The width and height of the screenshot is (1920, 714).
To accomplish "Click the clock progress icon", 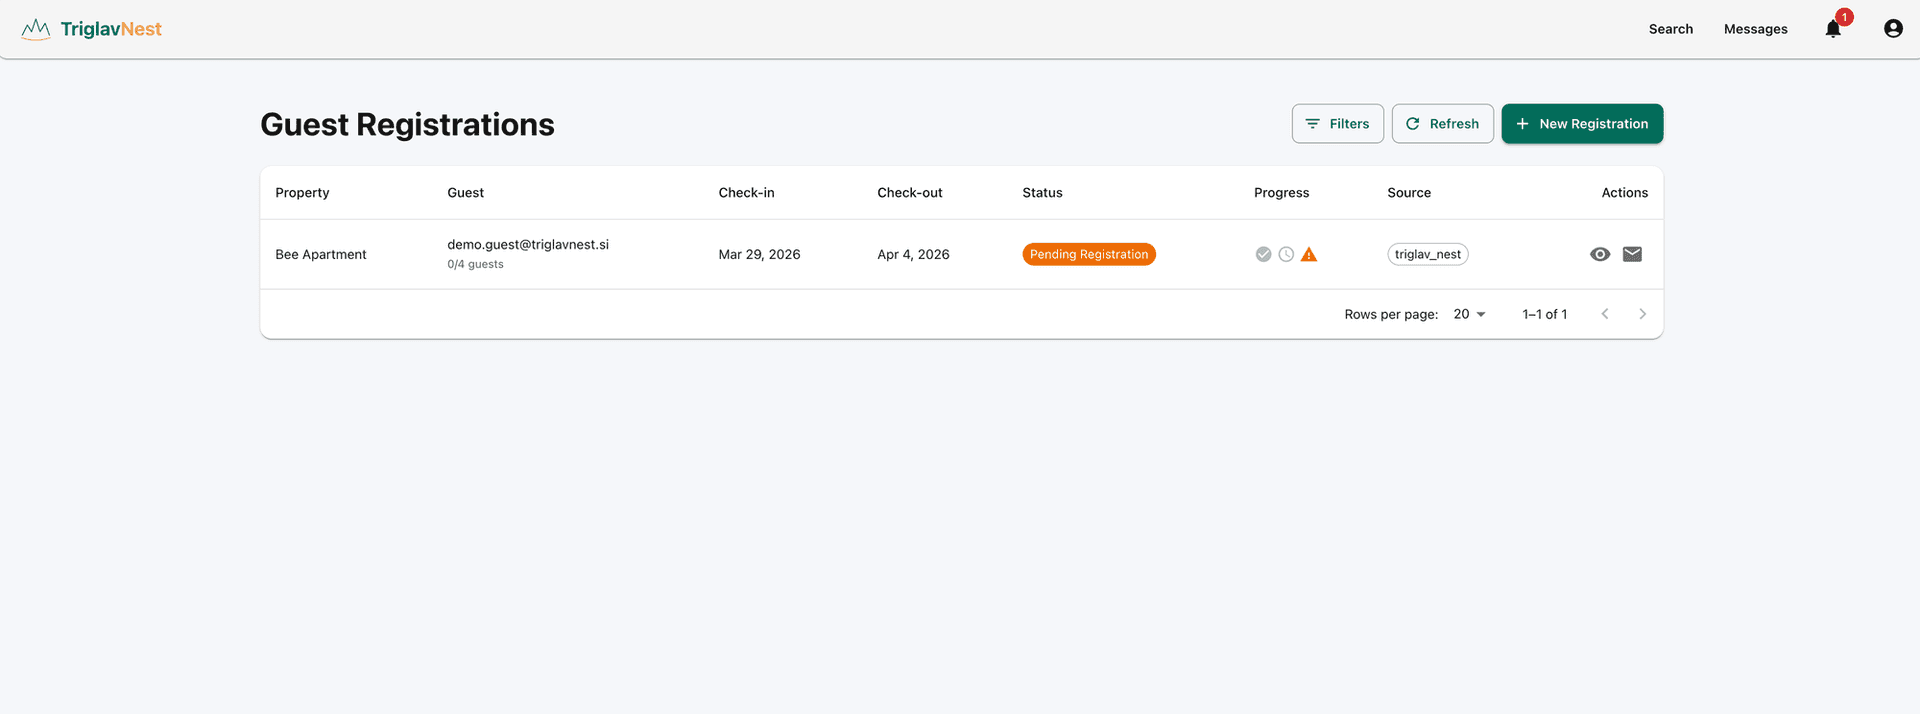I will tap(1286, 254).
